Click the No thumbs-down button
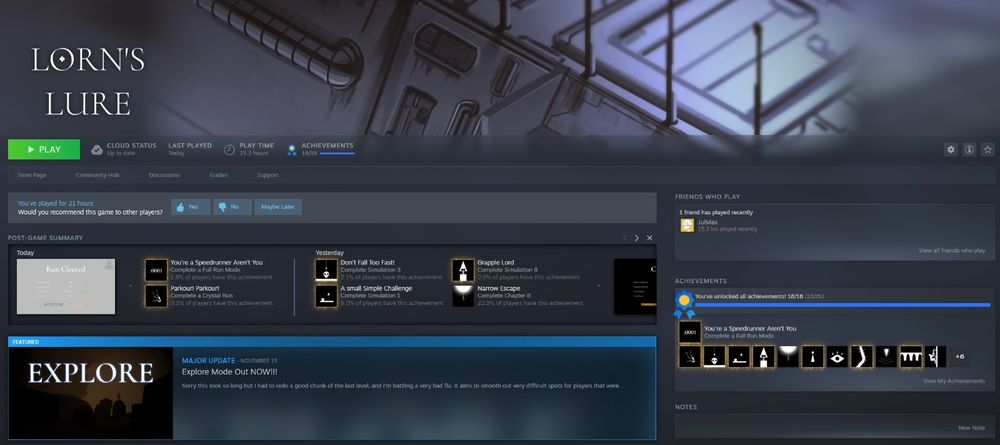Image resolution: width=1000 pixels, height=445 pixels. (232, 207)
